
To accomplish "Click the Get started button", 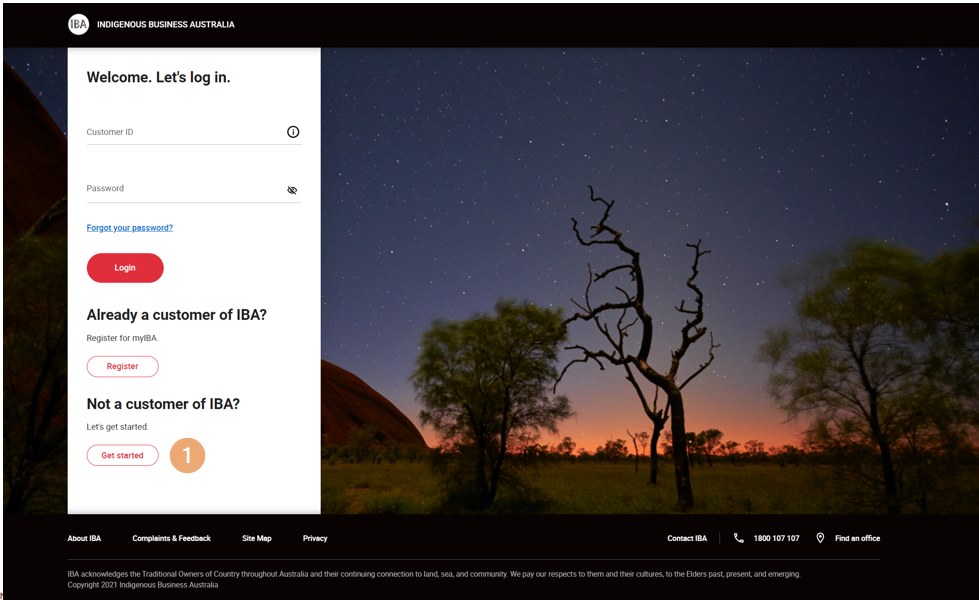I will click(x=122, y=455).
